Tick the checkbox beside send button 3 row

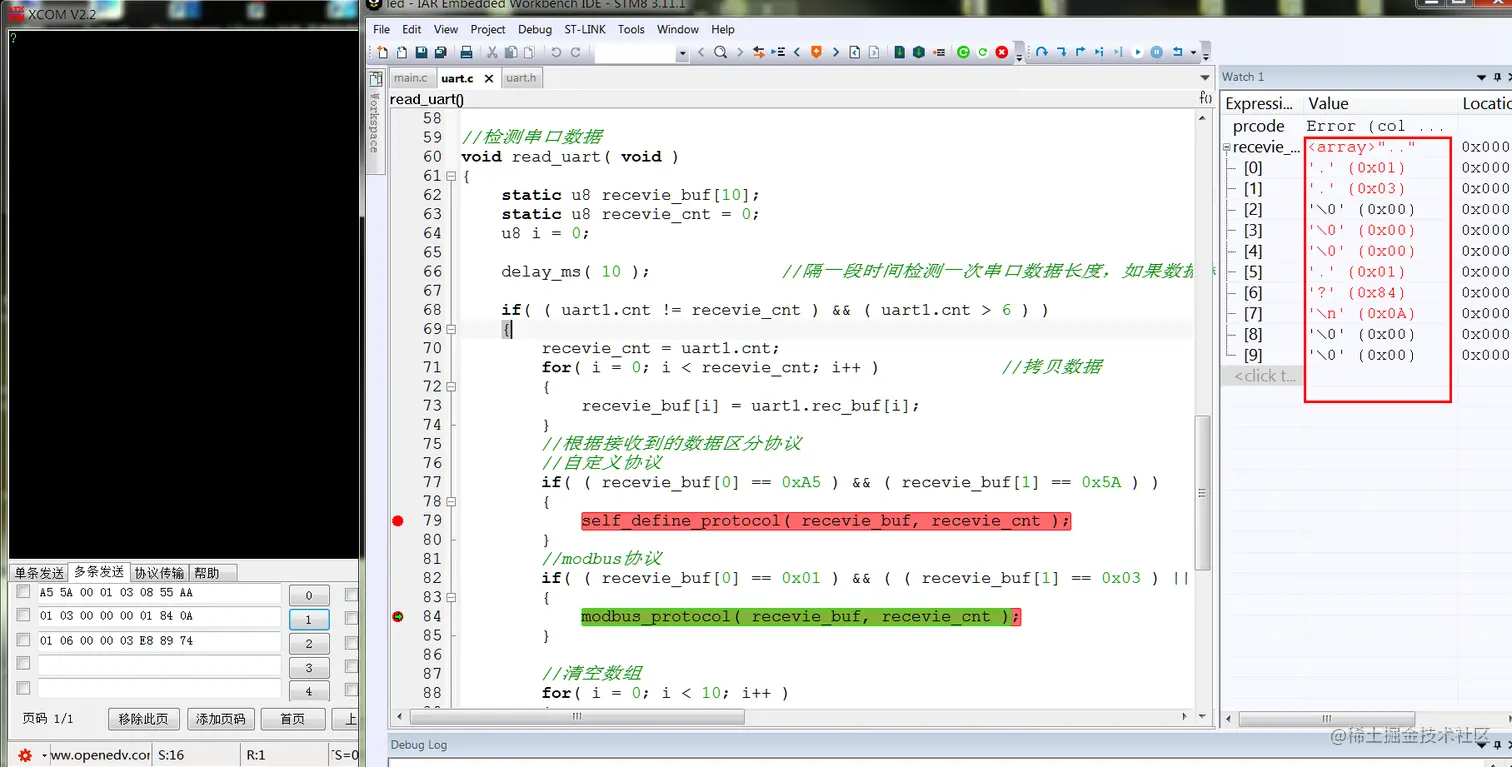click(23, 663)
